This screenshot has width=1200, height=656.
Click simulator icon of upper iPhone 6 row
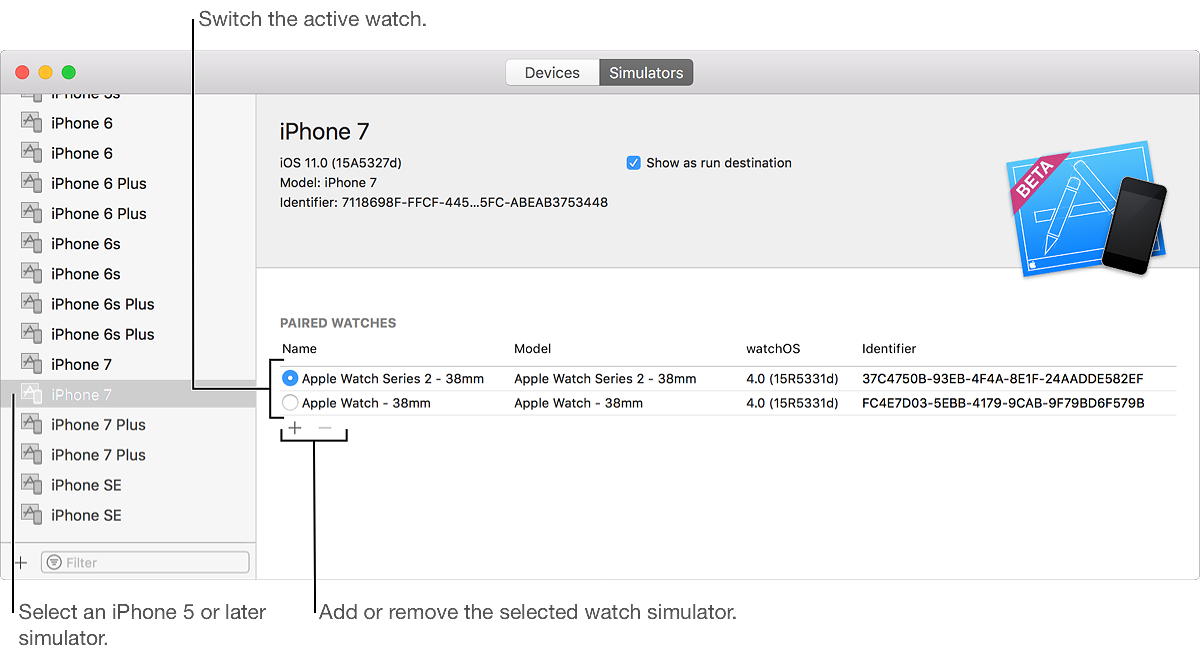click(x=32, y=123)
